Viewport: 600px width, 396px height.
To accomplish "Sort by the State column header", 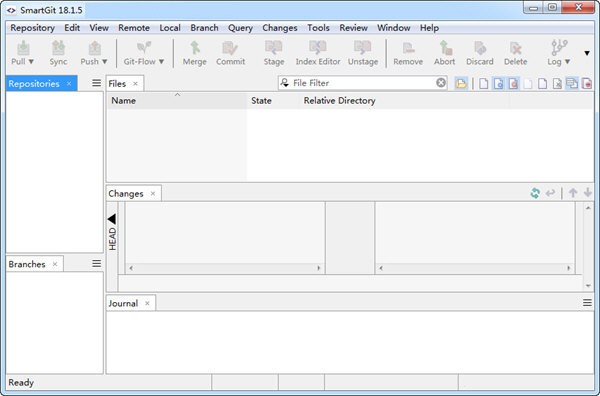I will [x=273, y=101].
